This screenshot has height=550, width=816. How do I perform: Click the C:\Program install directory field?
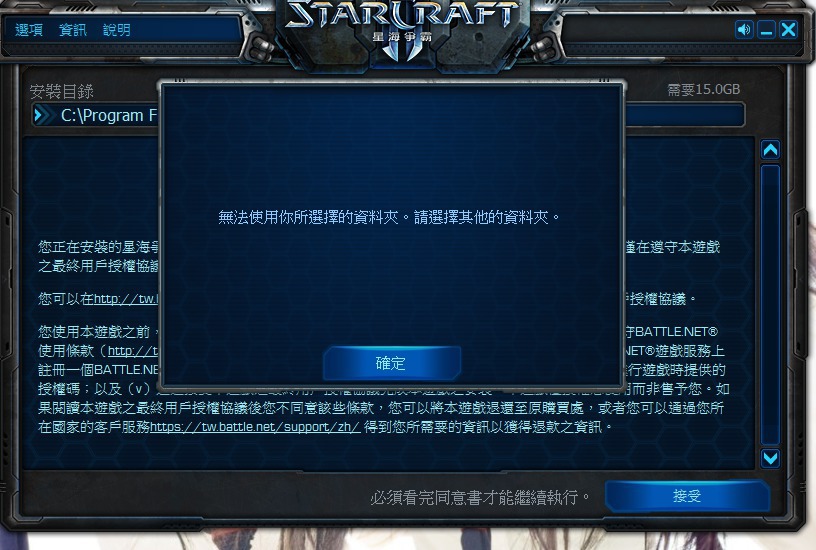pyautogui.click(x=388, y=115)
